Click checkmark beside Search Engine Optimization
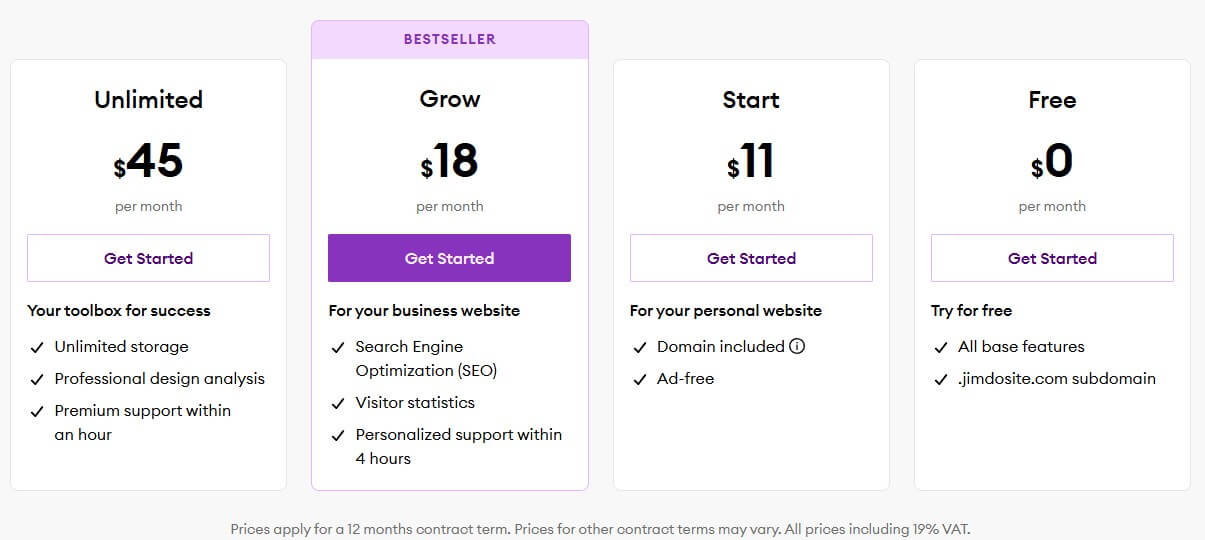 [338, 348]
